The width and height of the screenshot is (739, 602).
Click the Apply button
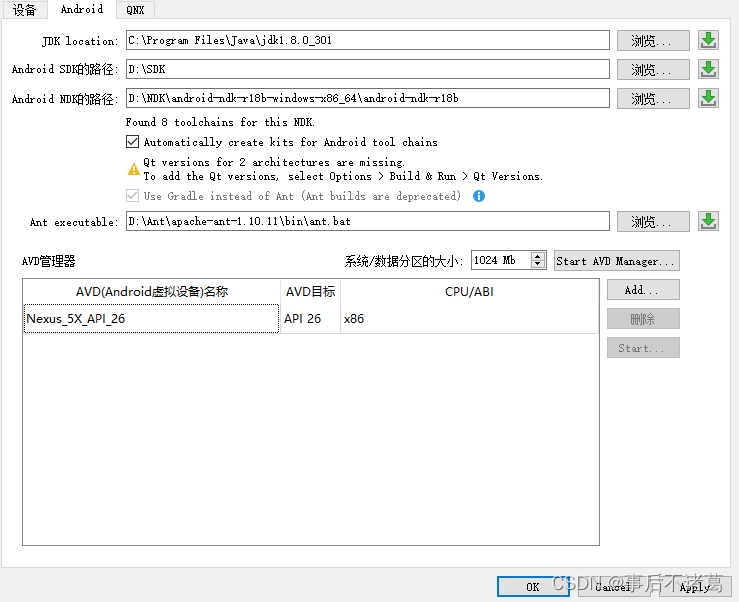696,587
